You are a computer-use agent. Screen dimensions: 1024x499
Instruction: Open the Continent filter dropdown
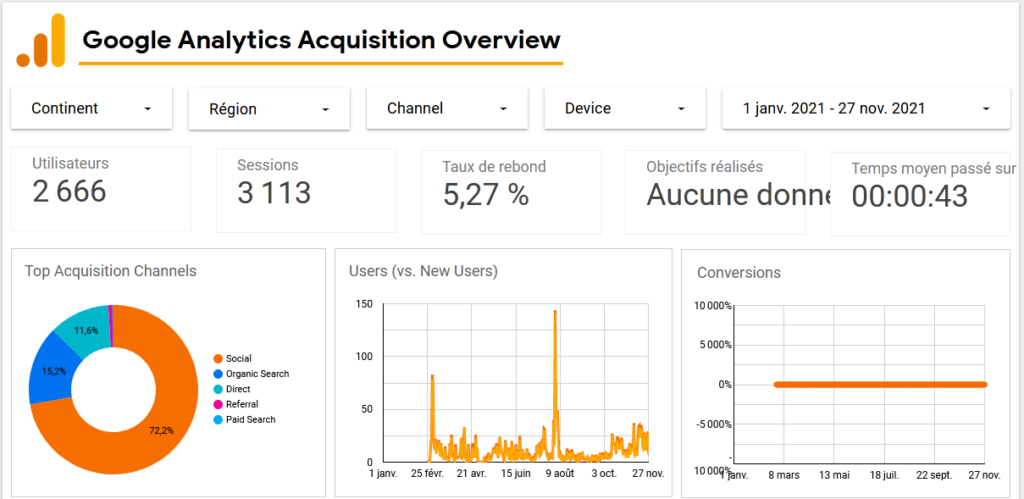tap(91, 108)
